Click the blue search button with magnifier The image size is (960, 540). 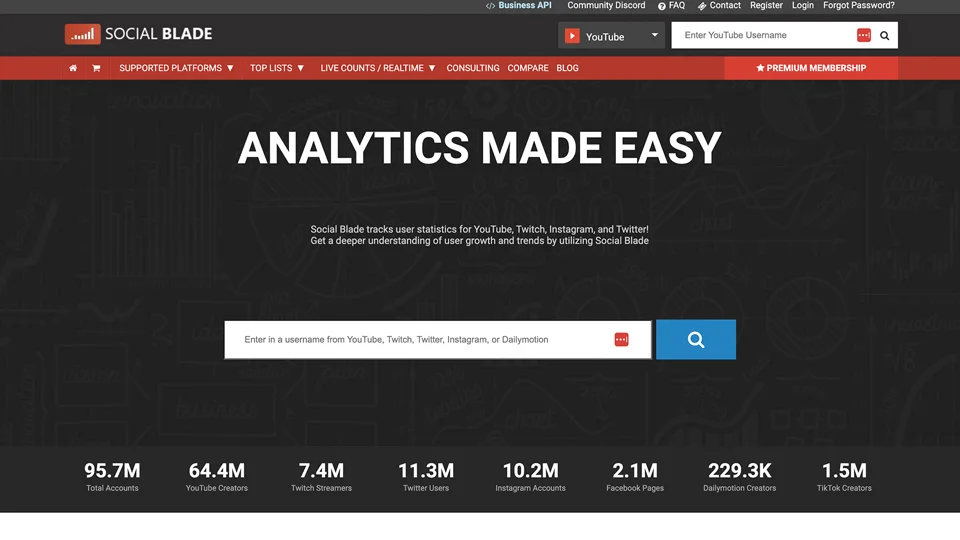point(696,339)
